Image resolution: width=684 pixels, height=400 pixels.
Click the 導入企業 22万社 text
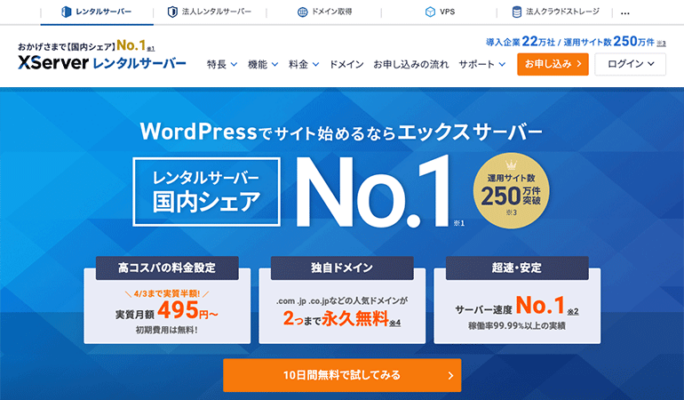(520, 42)
